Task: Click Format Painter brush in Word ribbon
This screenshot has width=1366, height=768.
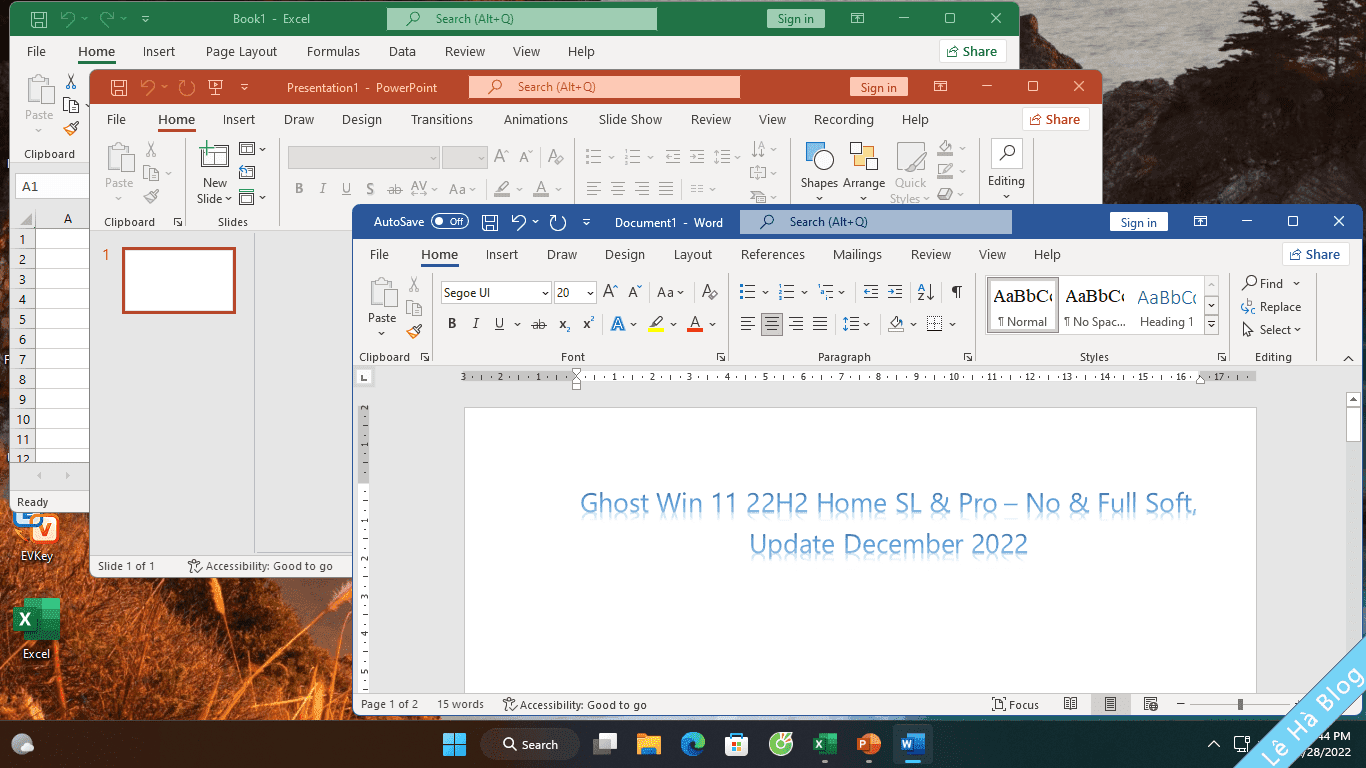Action: click(414, 331)
